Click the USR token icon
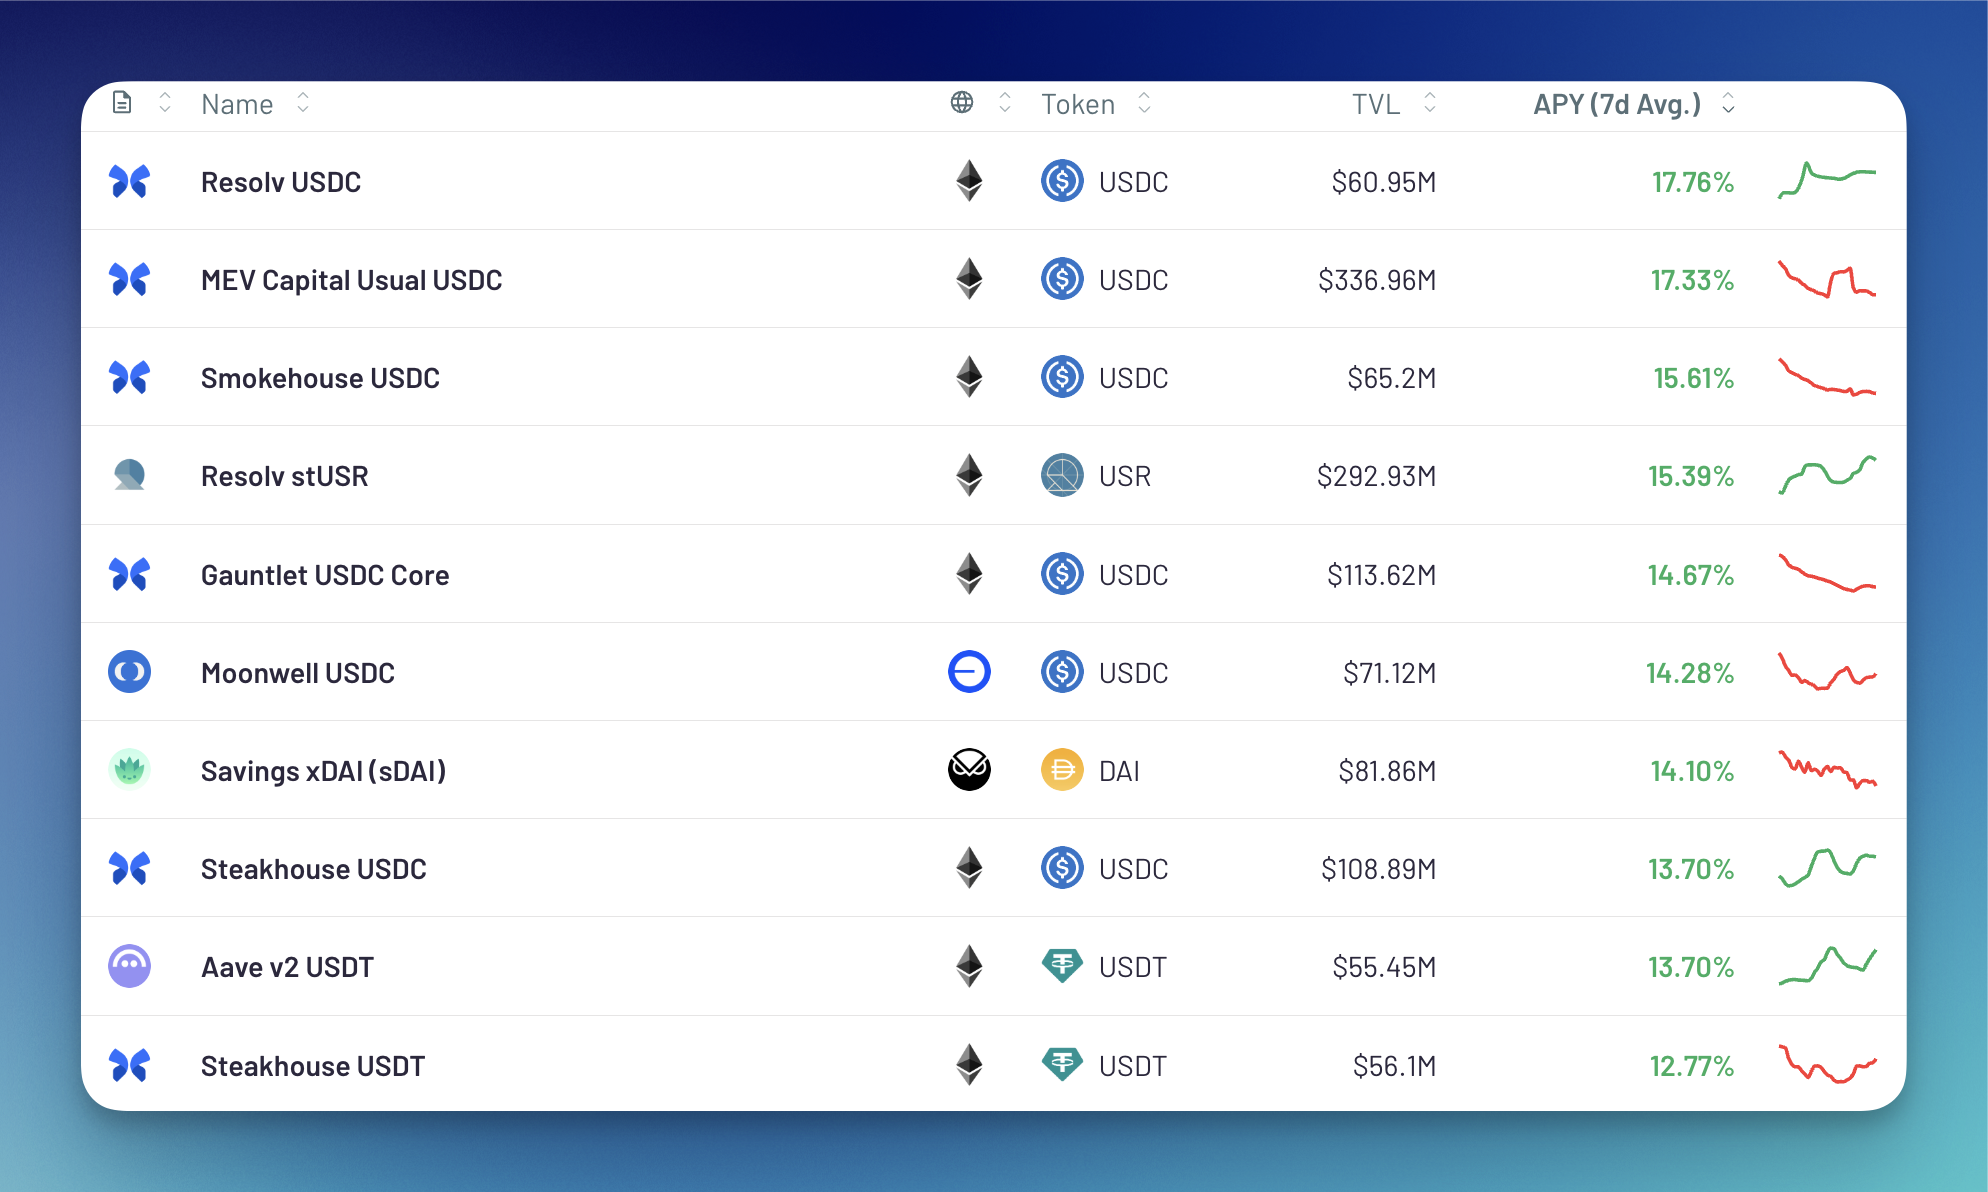1988x1192 pixels. coord(1062,475)
